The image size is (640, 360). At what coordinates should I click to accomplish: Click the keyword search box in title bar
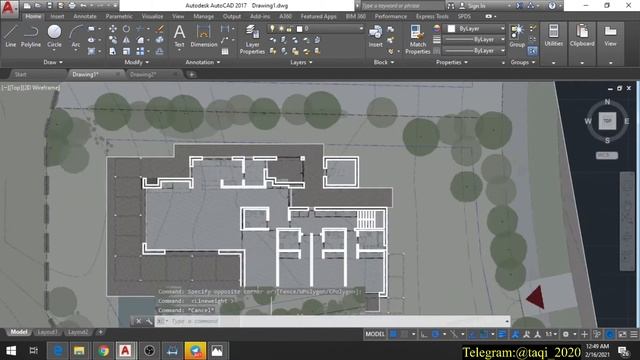402,6
